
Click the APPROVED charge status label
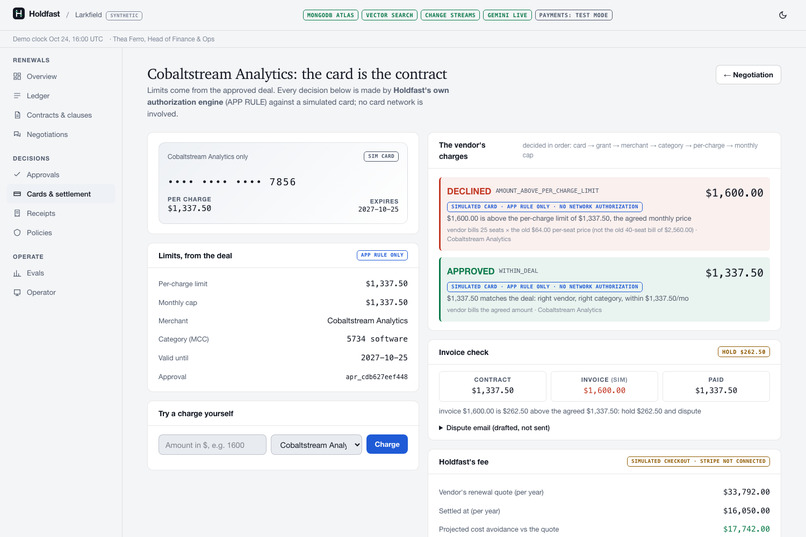pos(470,271)
